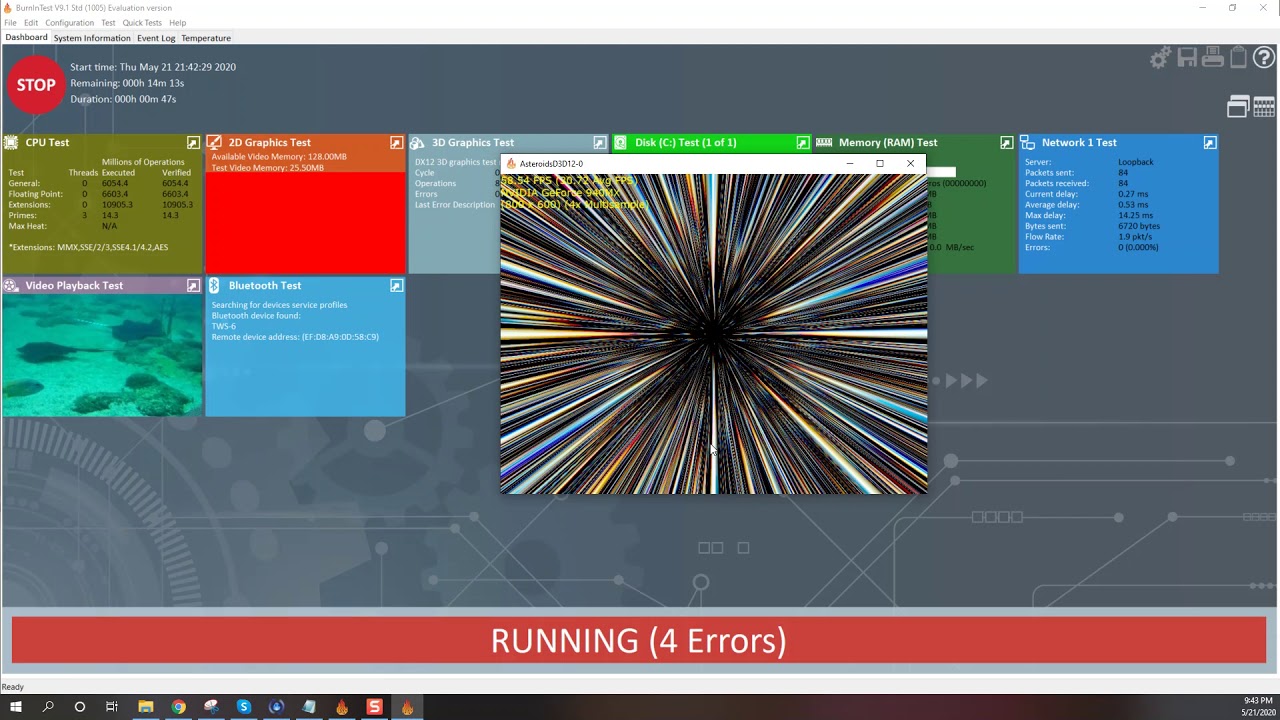The height and width of the screenshot is (720, 1280).
Task: Click the AsteroidsD3D12 3D render area
Action: point(714,333)
